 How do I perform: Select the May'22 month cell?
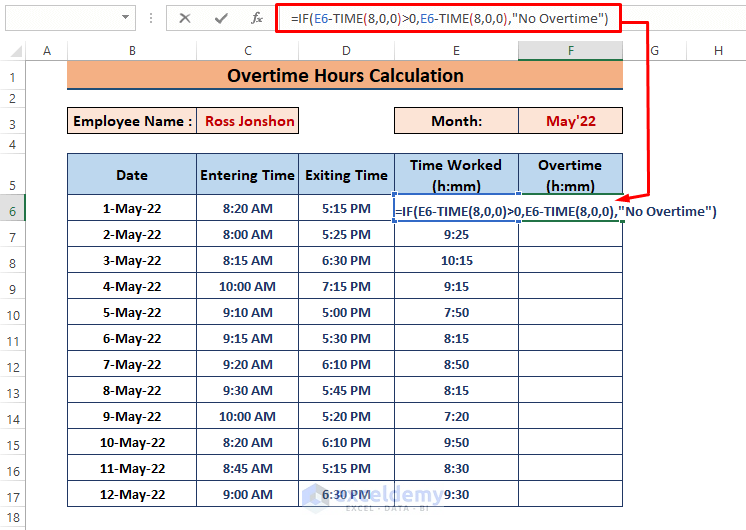click(x=570, y=121)
